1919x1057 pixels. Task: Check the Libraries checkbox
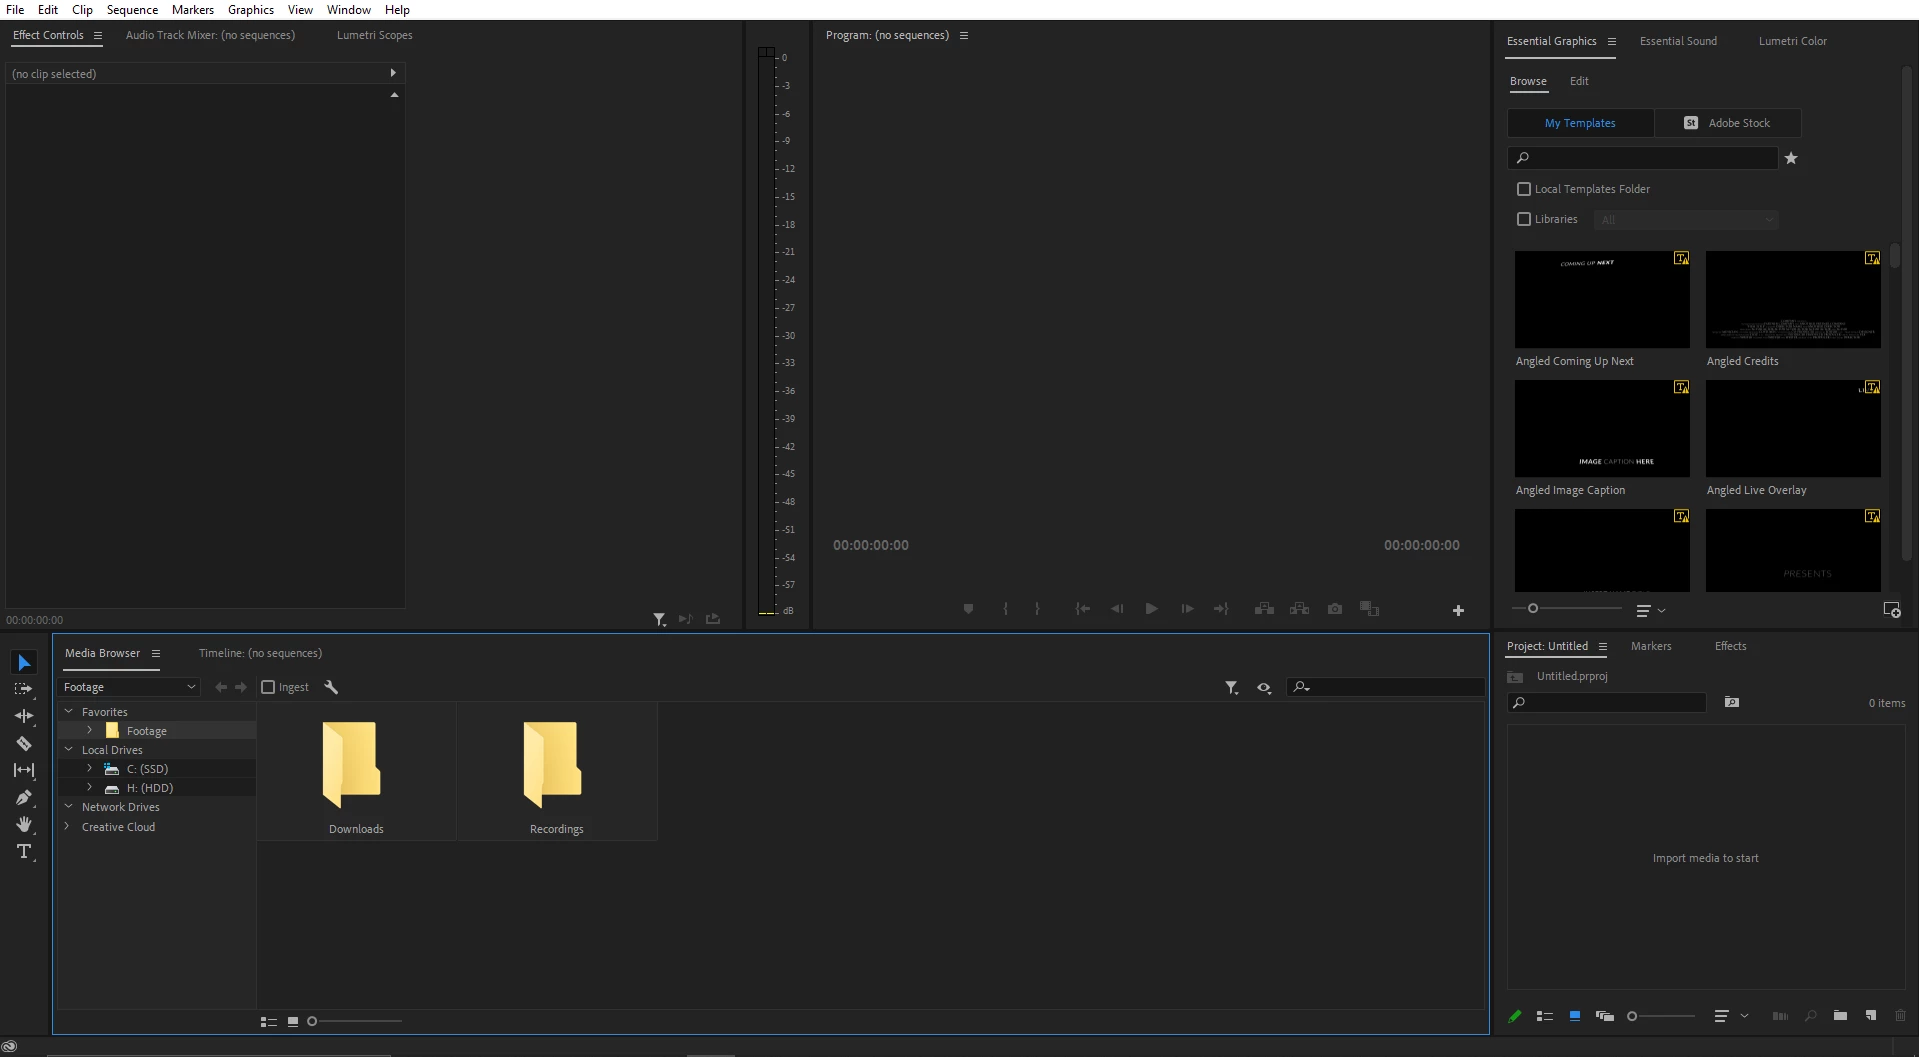click(x=1524, y=219)
